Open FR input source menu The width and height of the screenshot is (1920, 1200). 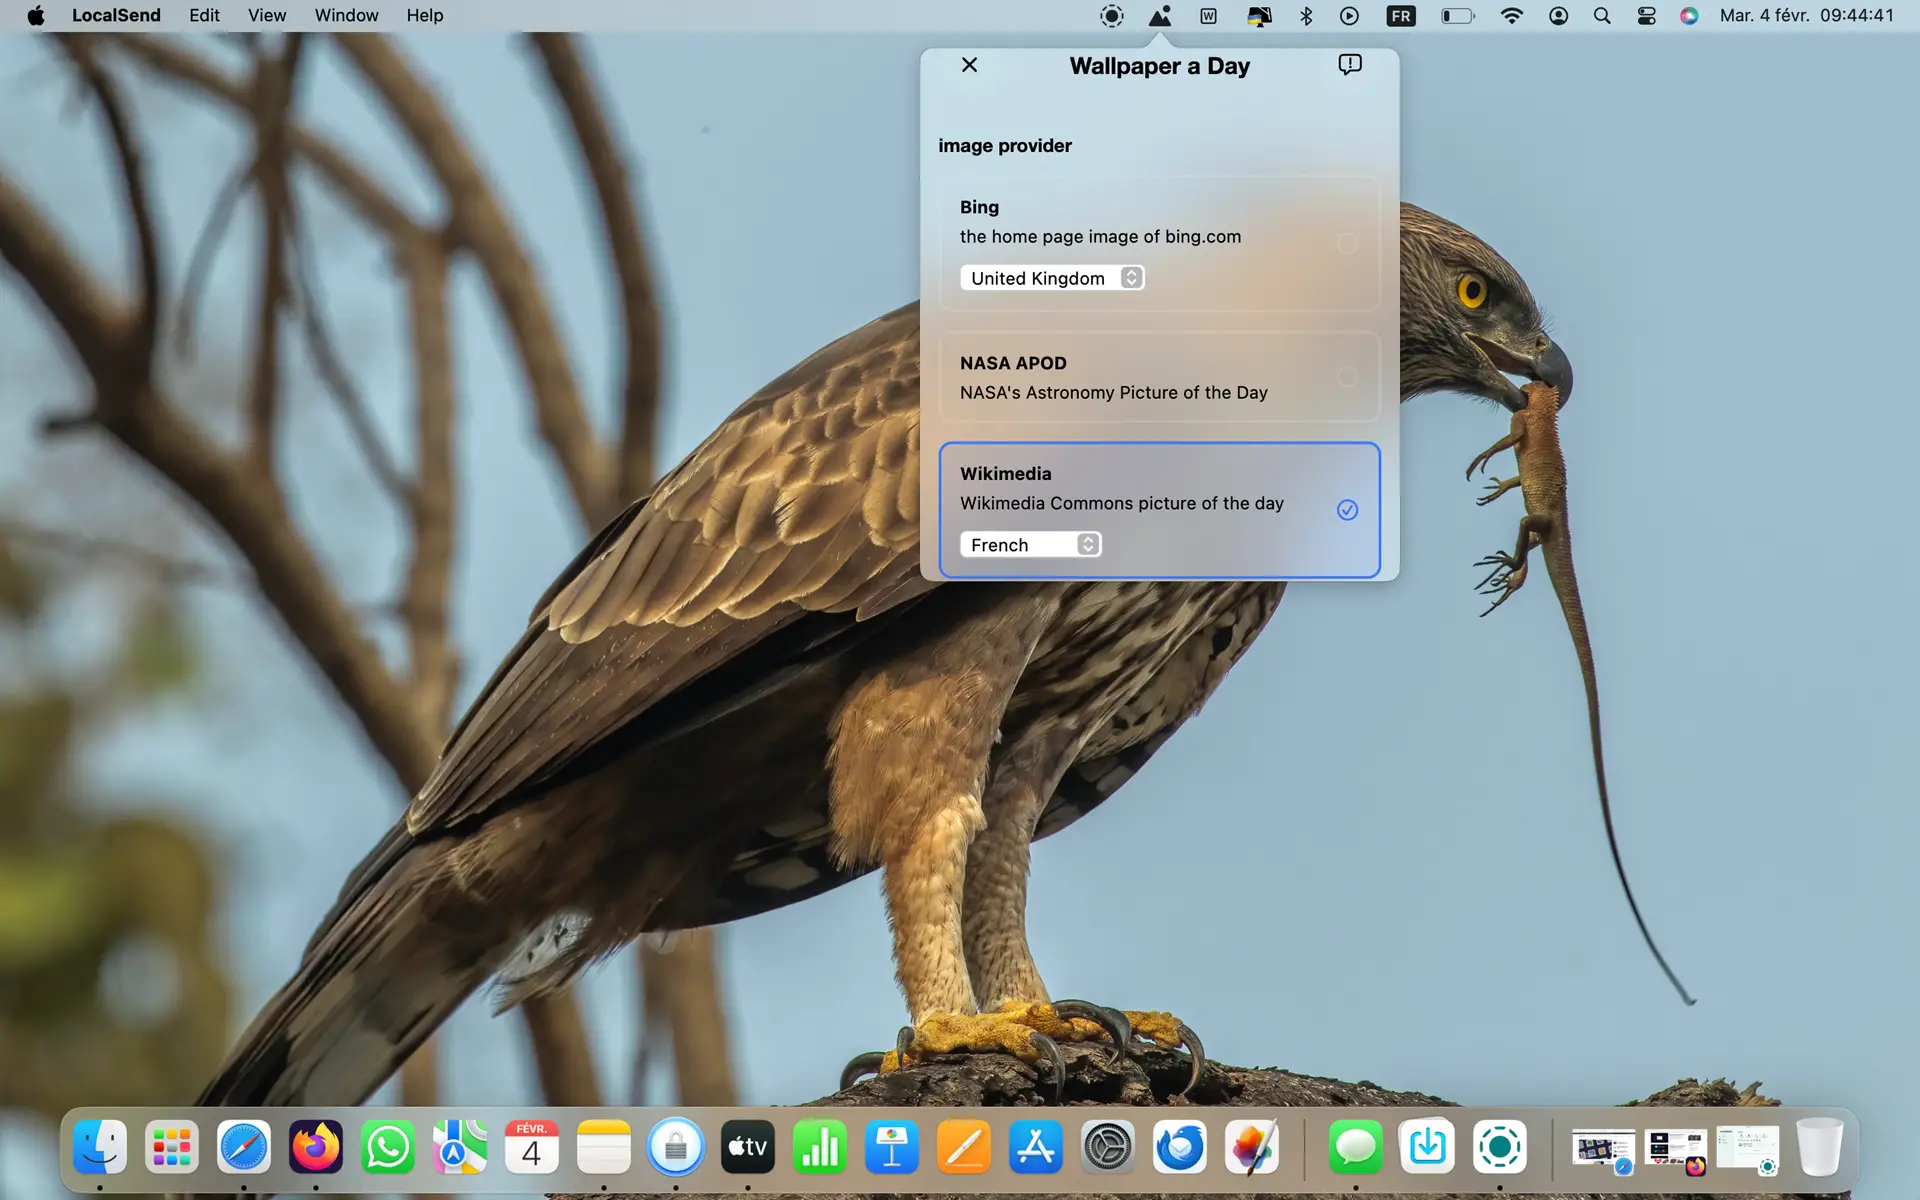pyautogui.click(x=1401, y=16)
